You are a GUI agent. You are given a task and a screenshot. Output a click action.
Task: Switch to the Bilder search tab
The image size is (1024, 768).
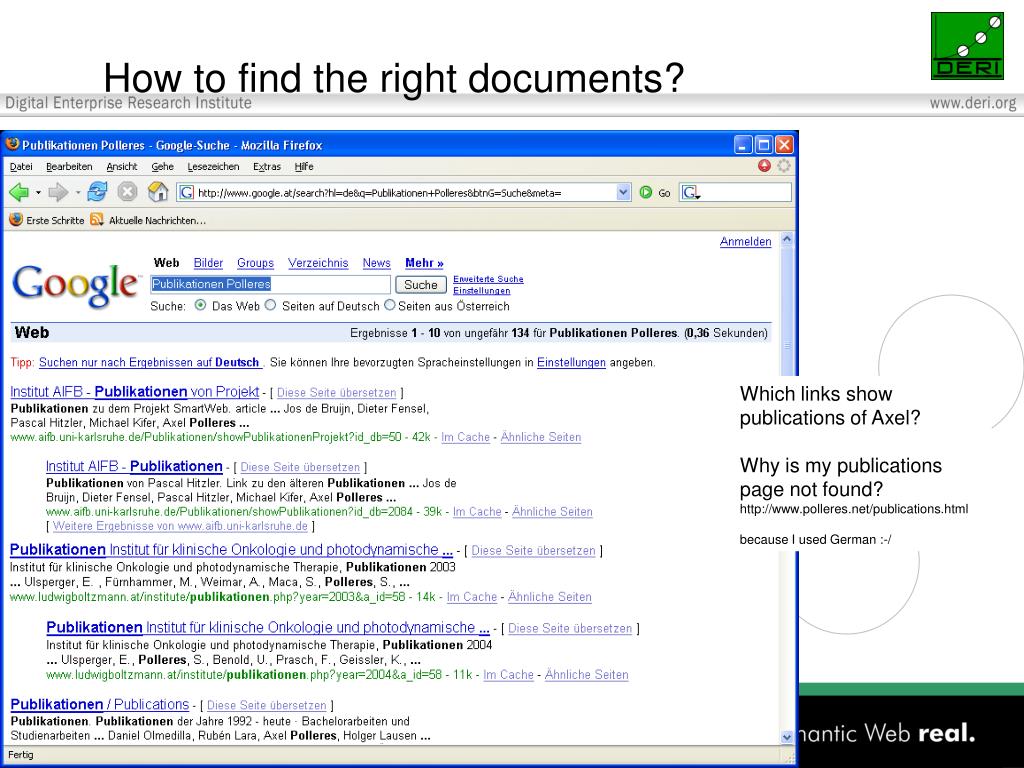(x=208, y=263)
